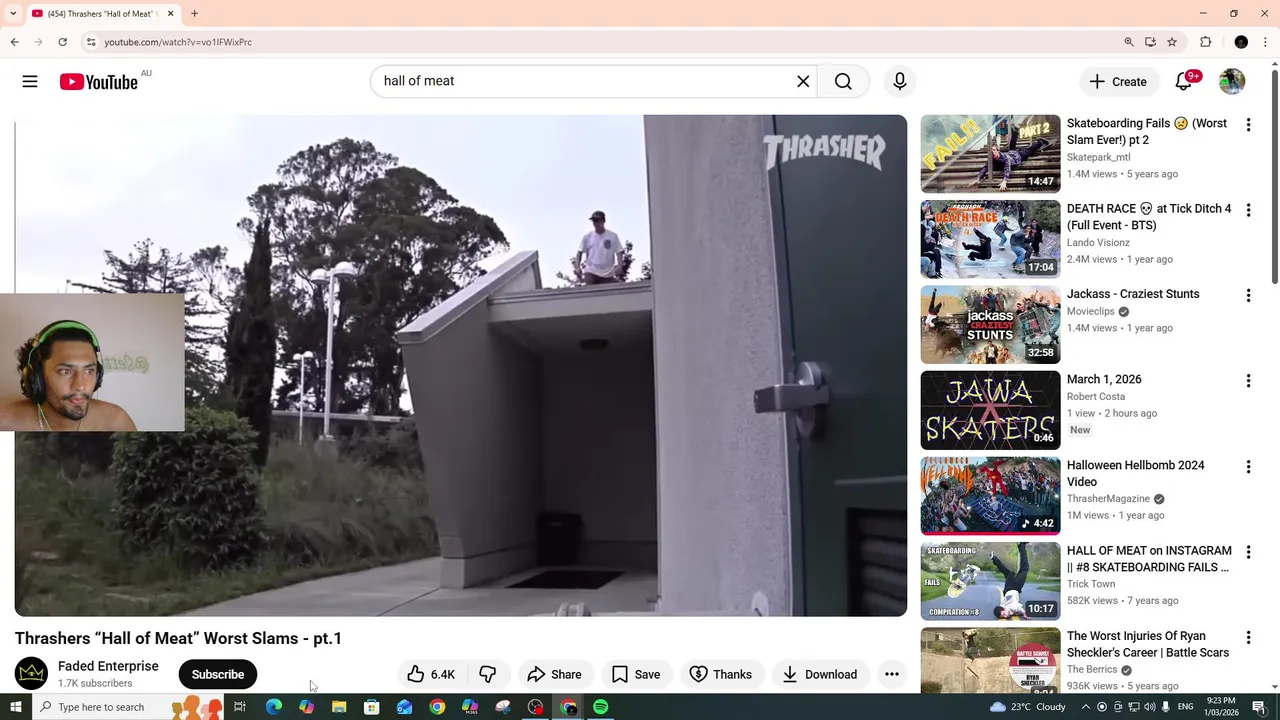Open the DEATH RACE Tick Ditch thumbnail
Screen dimensions: 1280x720
tap(990, 239)
